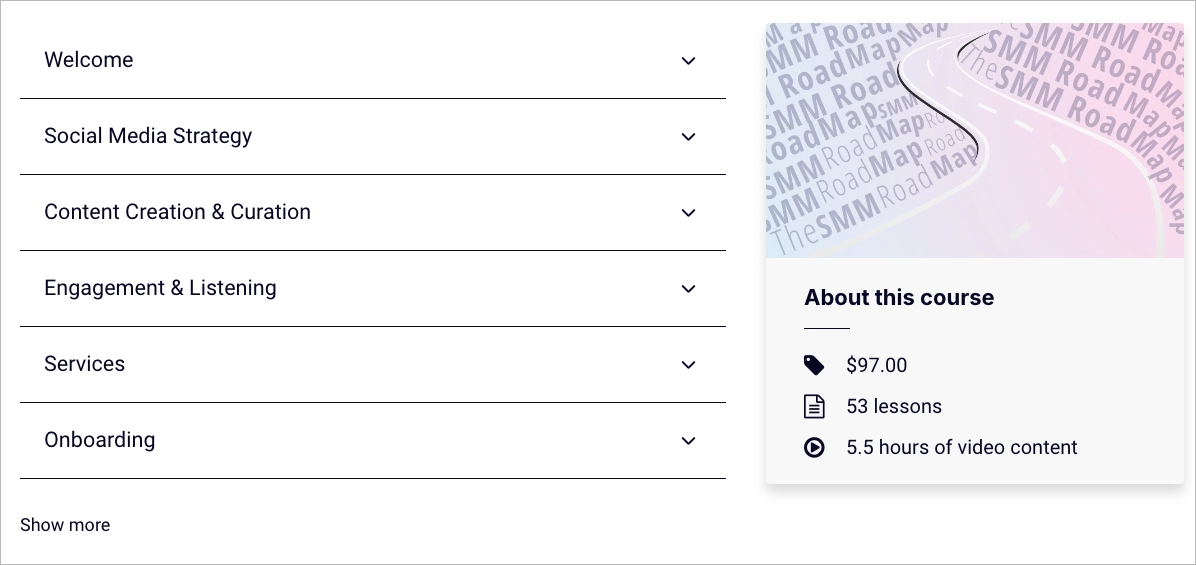The width and height of the screenshot is (1196, 565).
Task: Click the video play circle icon
Action: (814, 447)
